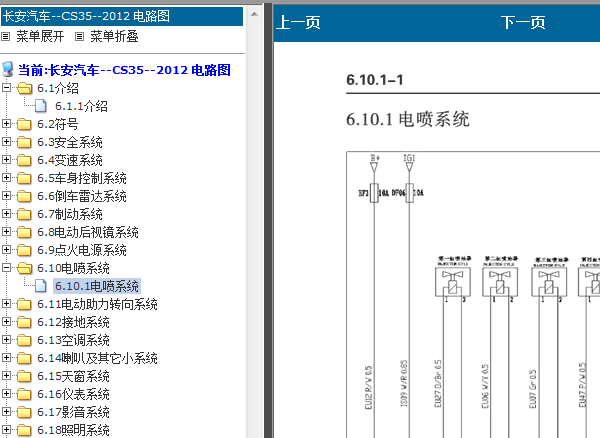The image size is (600, 438).
Task: Click the 6.8电动后视镜系统 folder icon
Action: click(x=24, y=232)
